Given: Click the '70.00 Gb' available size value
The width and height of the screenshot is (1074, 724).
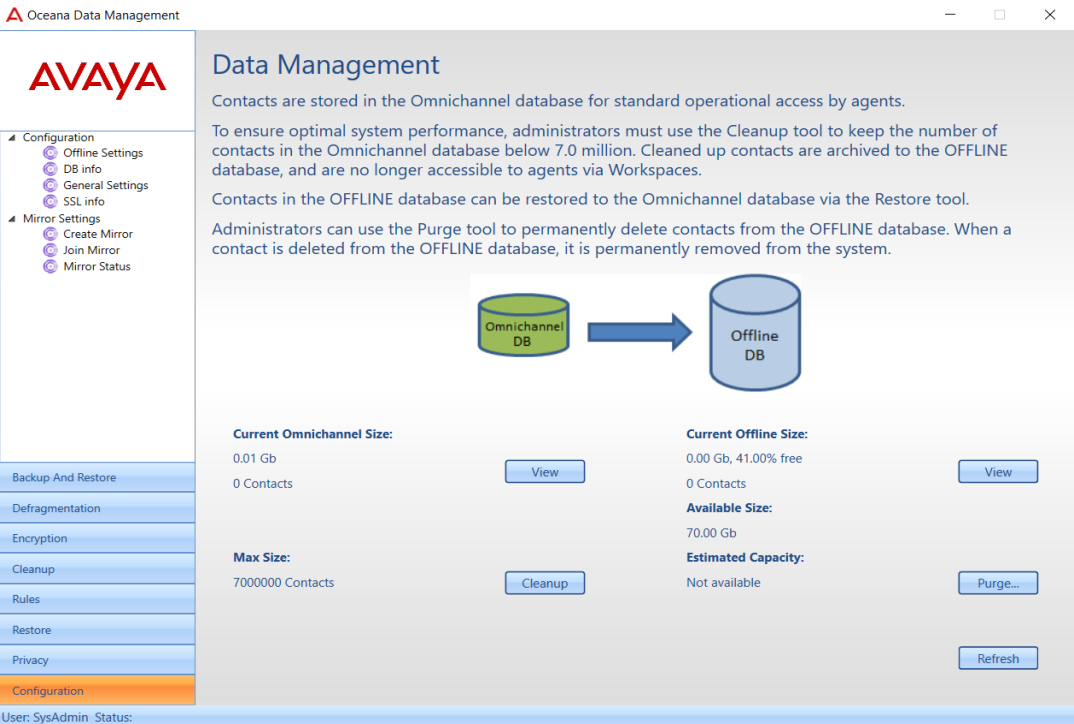Looking at the screenshot, I should pyautogui.click(x=711, y=533).
